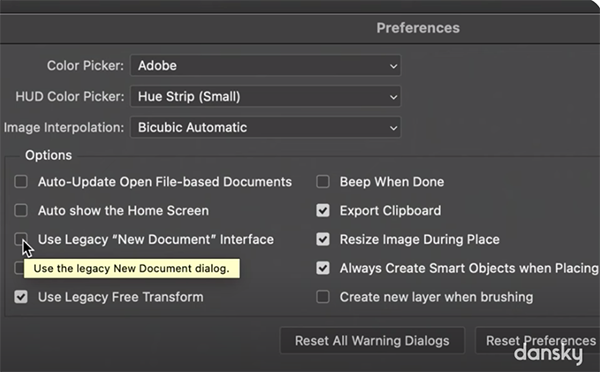Click the Image Interpolation label text
The height and width of the screenshot is (372, 600).
tap(64, 127)
